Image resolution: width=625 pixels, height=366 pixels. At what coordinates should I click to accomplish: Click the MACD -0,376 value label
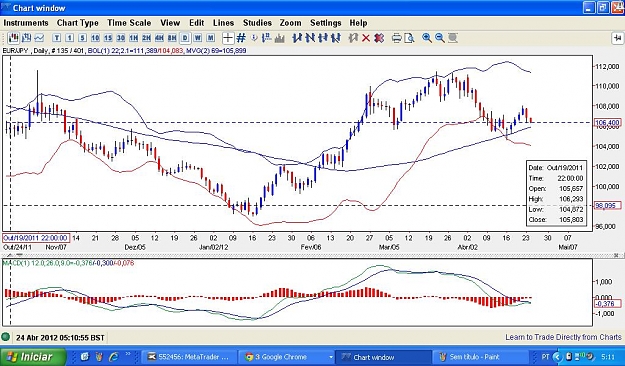point(607,304)
